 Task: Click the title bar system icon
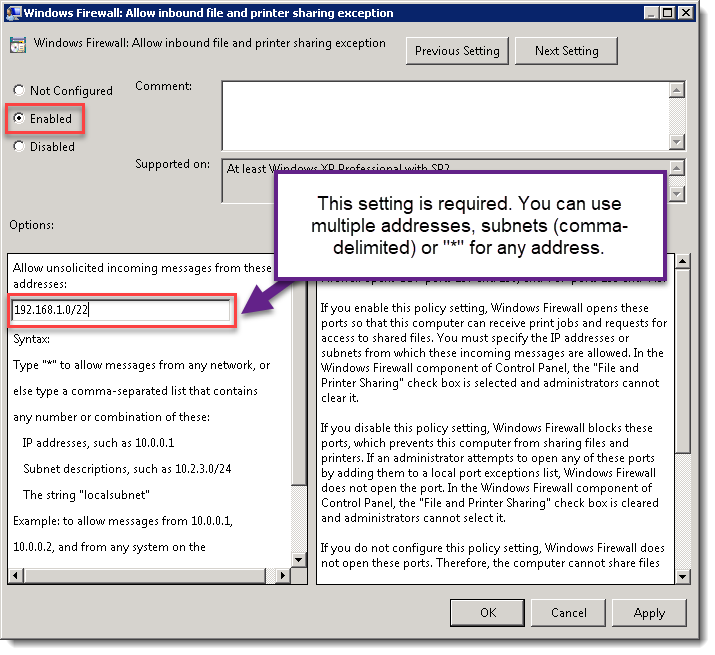tap(14, 12)
